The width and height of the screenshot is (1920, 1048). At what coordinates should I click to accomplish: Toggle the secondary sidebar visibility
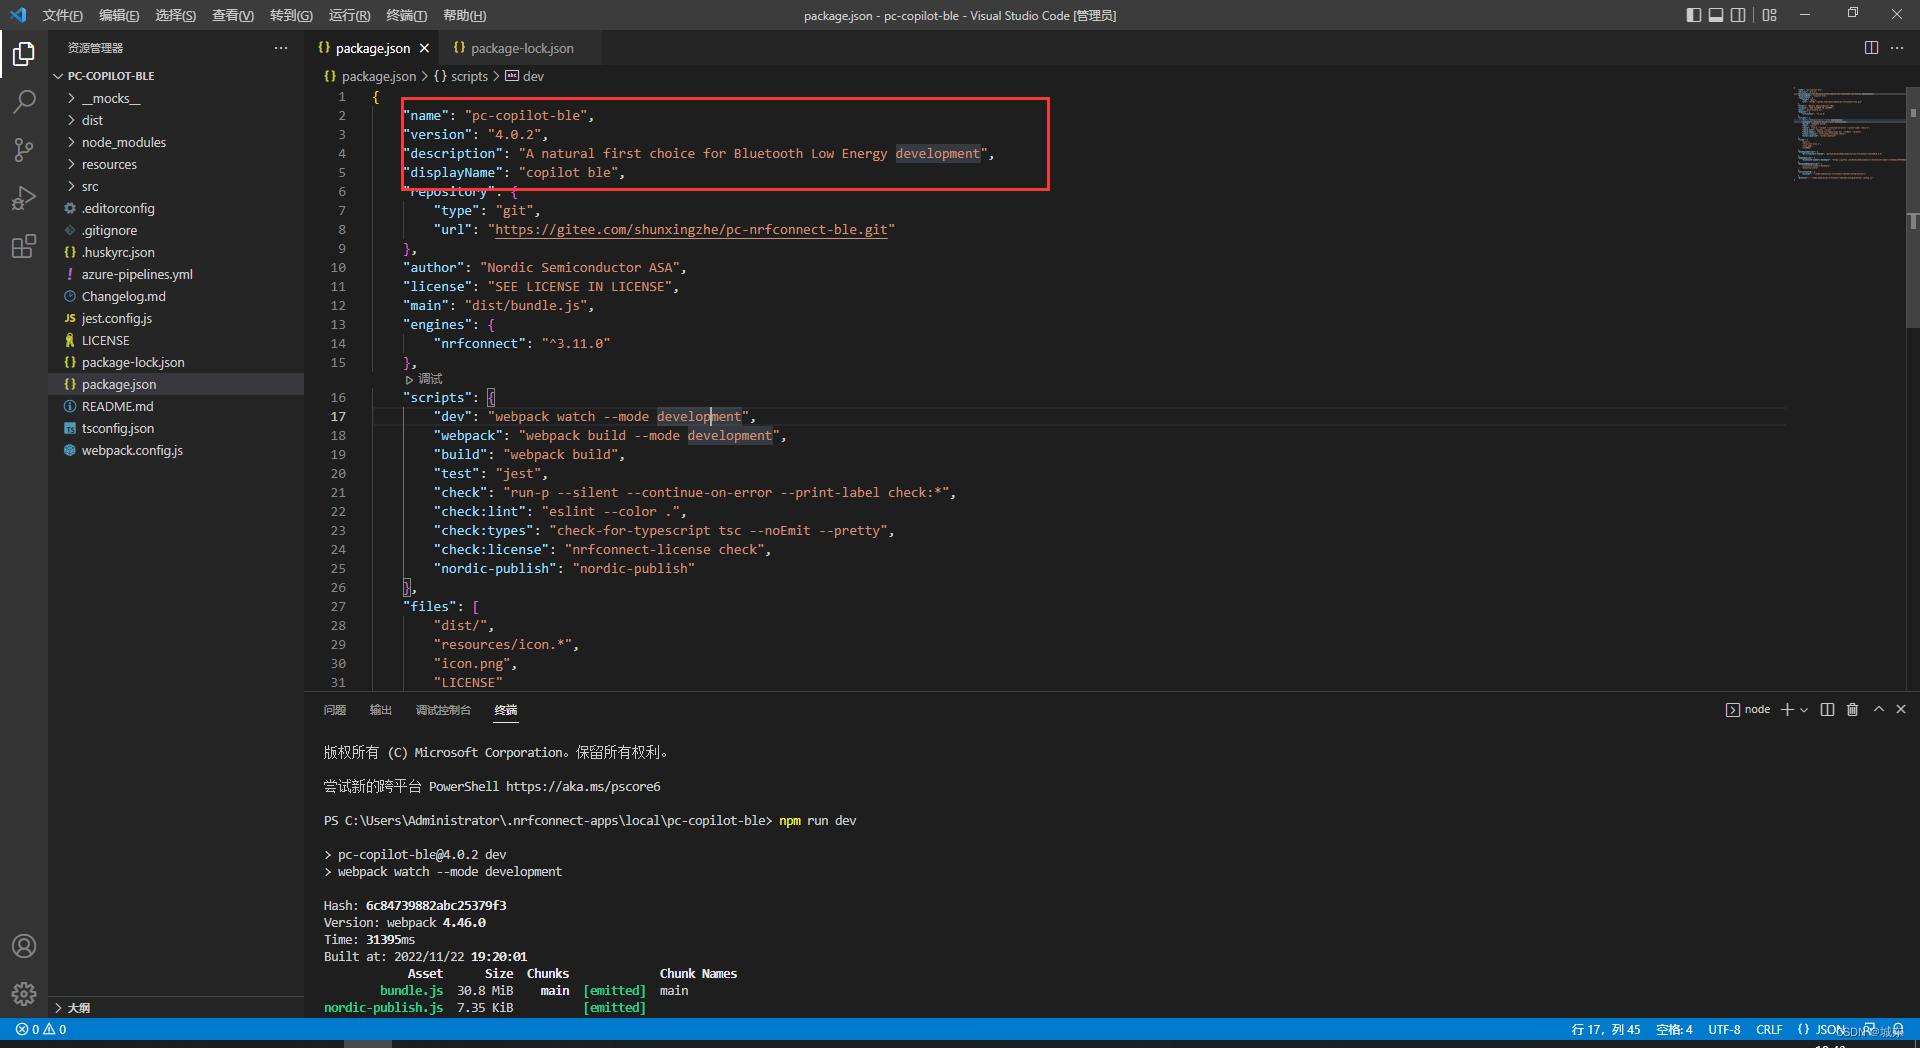[x=1739, y=15]
